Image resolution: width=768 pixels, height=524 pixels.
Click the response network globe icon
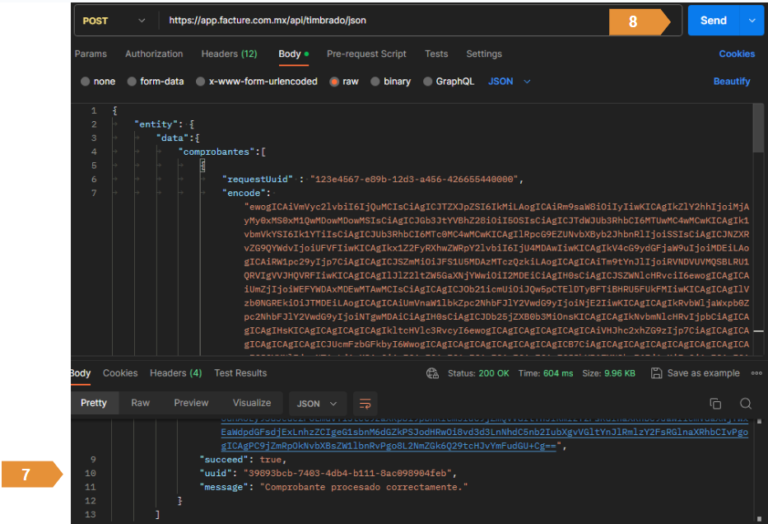[432, 373]
